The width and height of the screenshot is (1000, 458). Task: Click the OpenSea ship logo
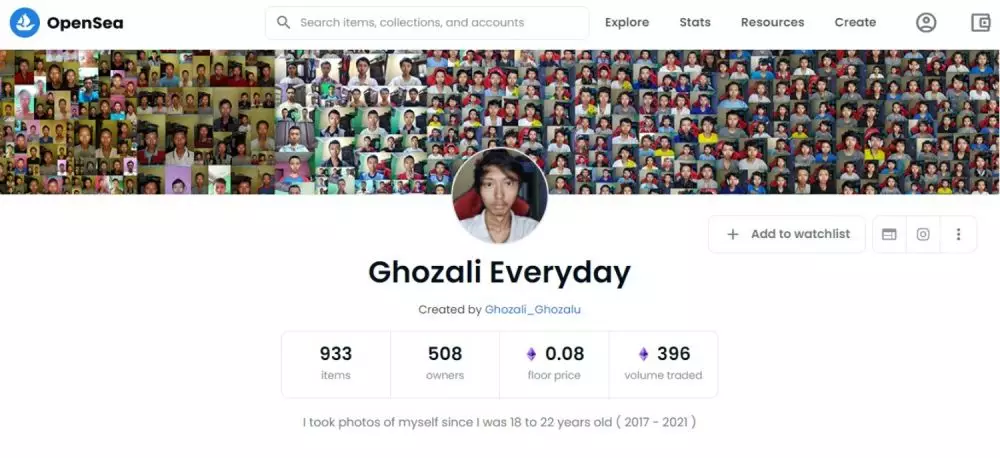(x=24, y=23)
